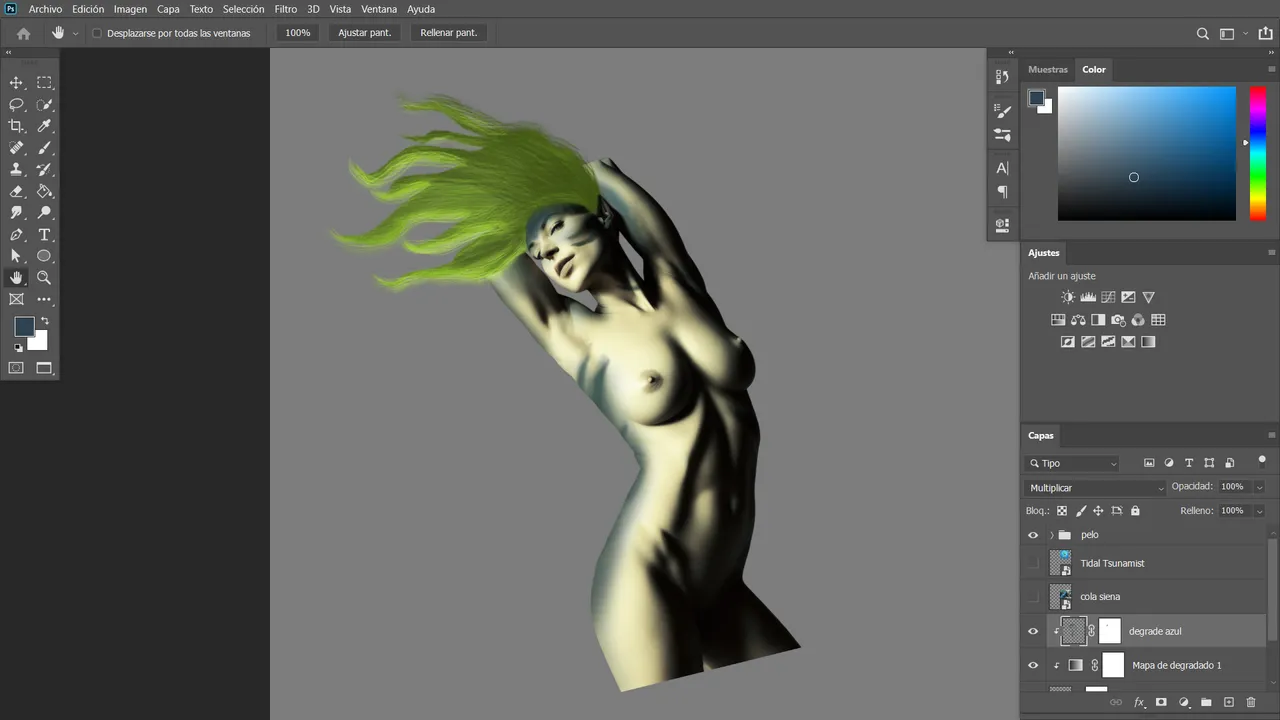Screen dimensions: 1280x720
Task: Open the workspace switcher dropdown
Action: (1232, 33)
